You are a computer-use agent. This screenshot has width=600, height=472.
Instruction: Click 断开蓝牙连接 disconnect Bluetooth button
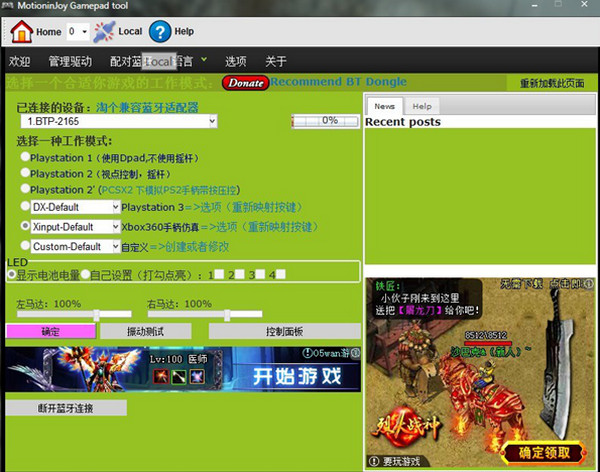tap(66, 408)
